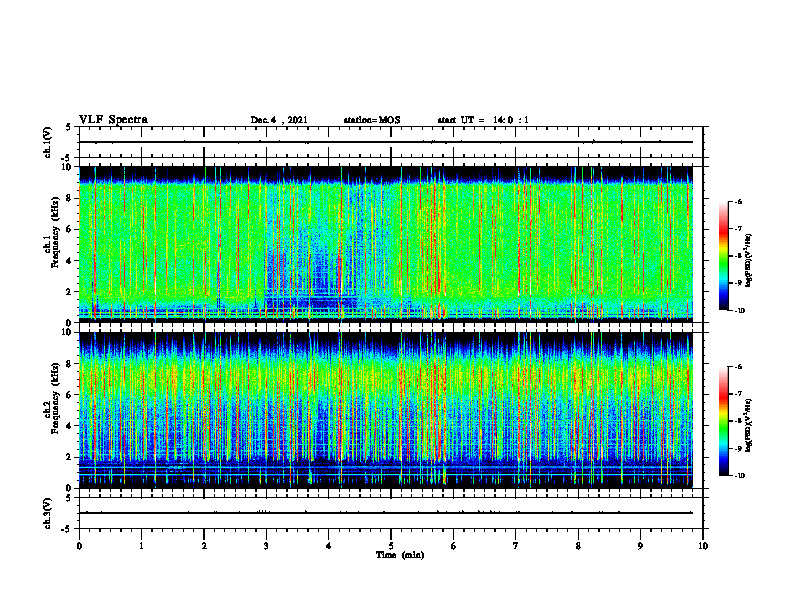Click the "4" kHz tick on ch.1 spectrogram
Image resolution: width=792 pixels, height=612 pixels.
tap(70, 261)
